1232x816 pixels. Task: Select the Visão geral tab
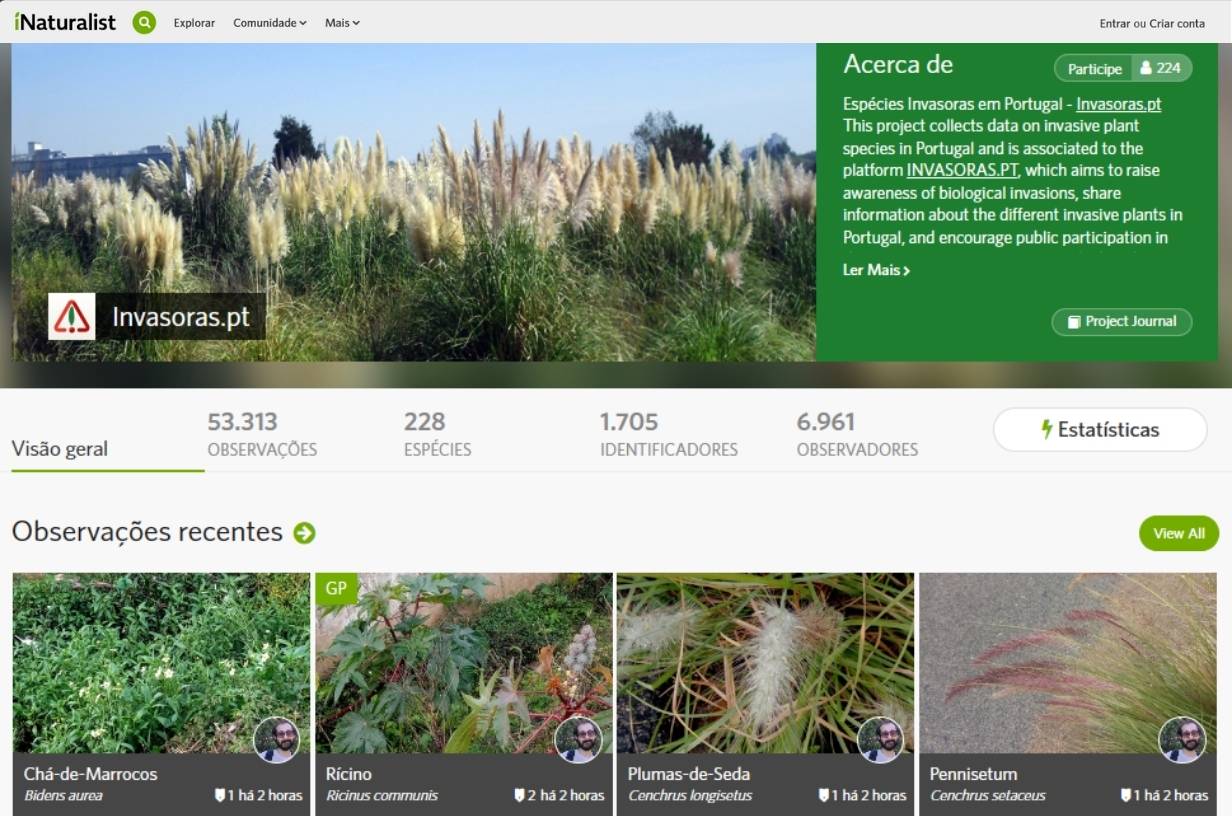point(60,449)
